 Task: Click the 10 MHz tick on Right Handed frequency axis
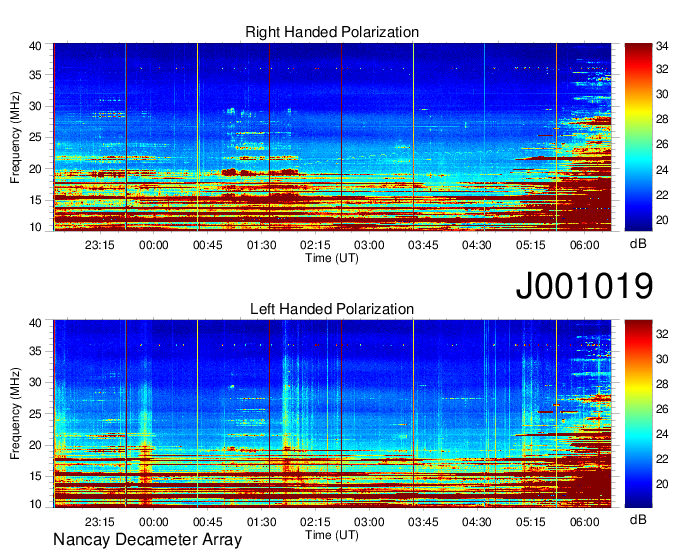tap(35, 227)
